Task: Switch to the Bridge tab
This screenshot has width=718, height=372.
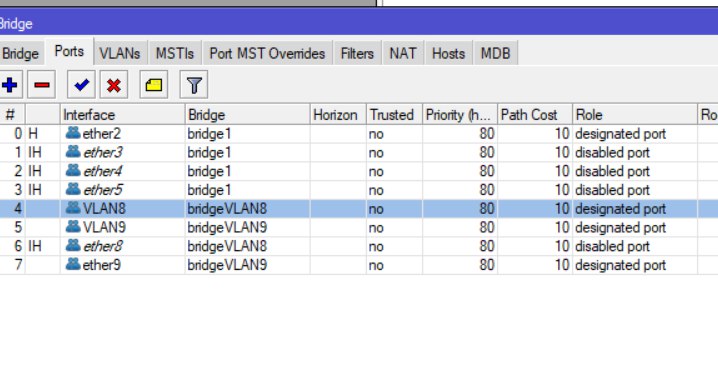Action: click(x=21, y=54)
